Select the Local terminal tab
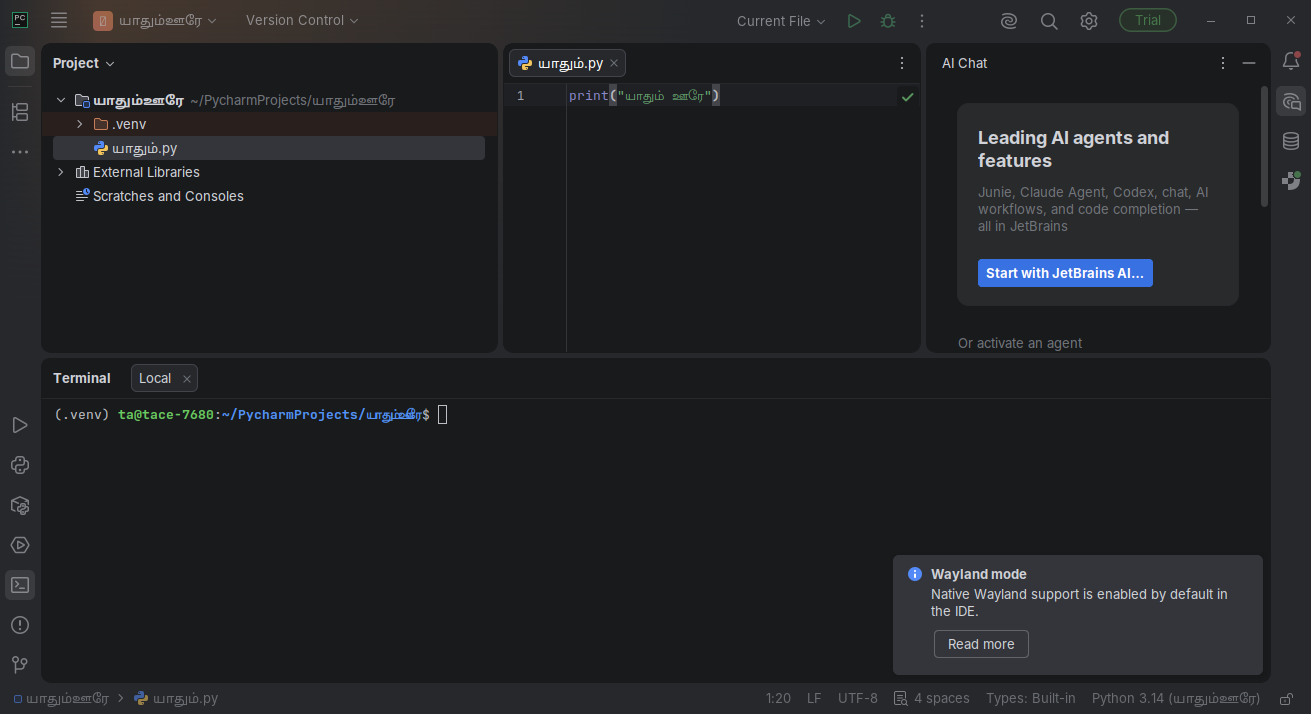 pos(155,378)
